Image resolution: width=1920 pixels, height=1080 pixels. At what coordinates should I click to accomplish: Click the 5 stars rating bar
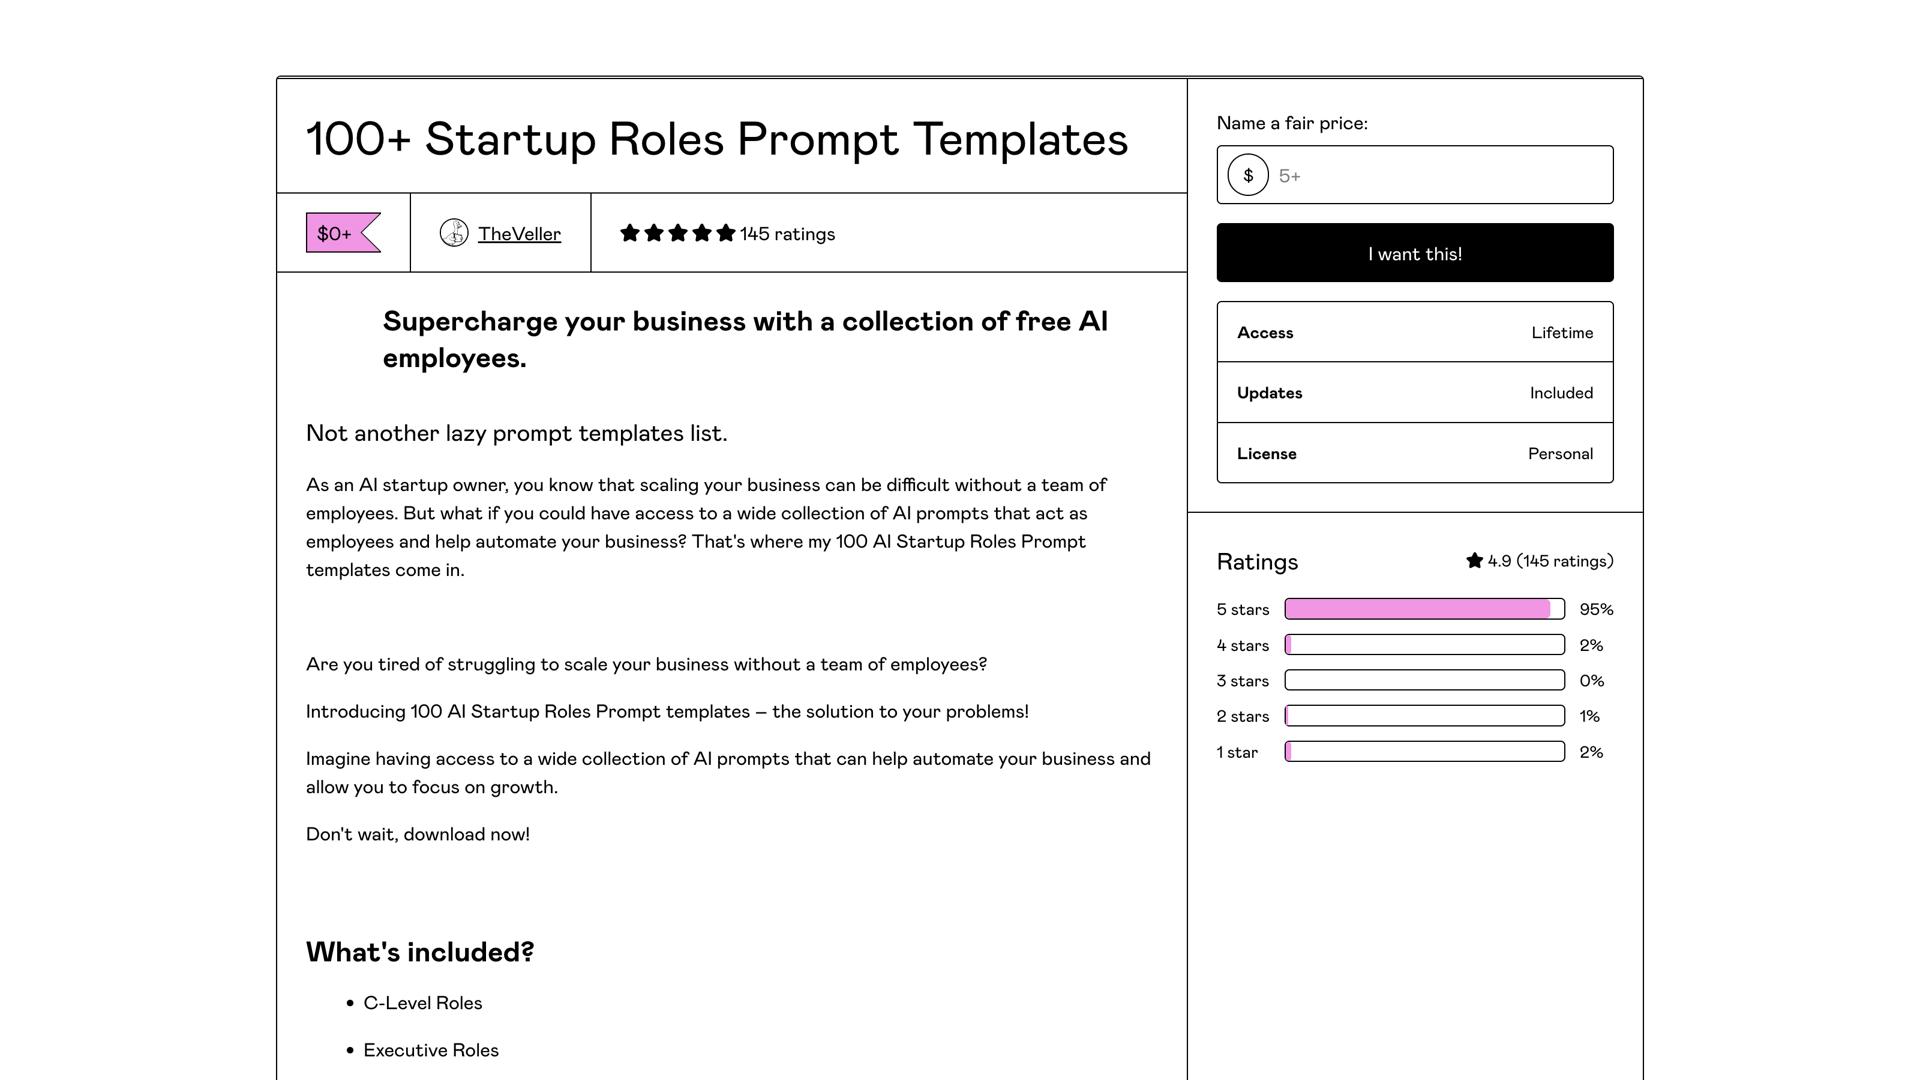tap(1424, 608)
